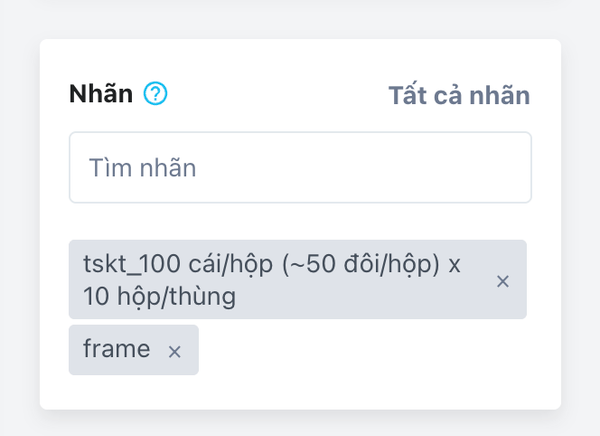600x436 pixels.
Task: Delete the 10 hộp/thùng tag using its x
Action: [503, 282]
